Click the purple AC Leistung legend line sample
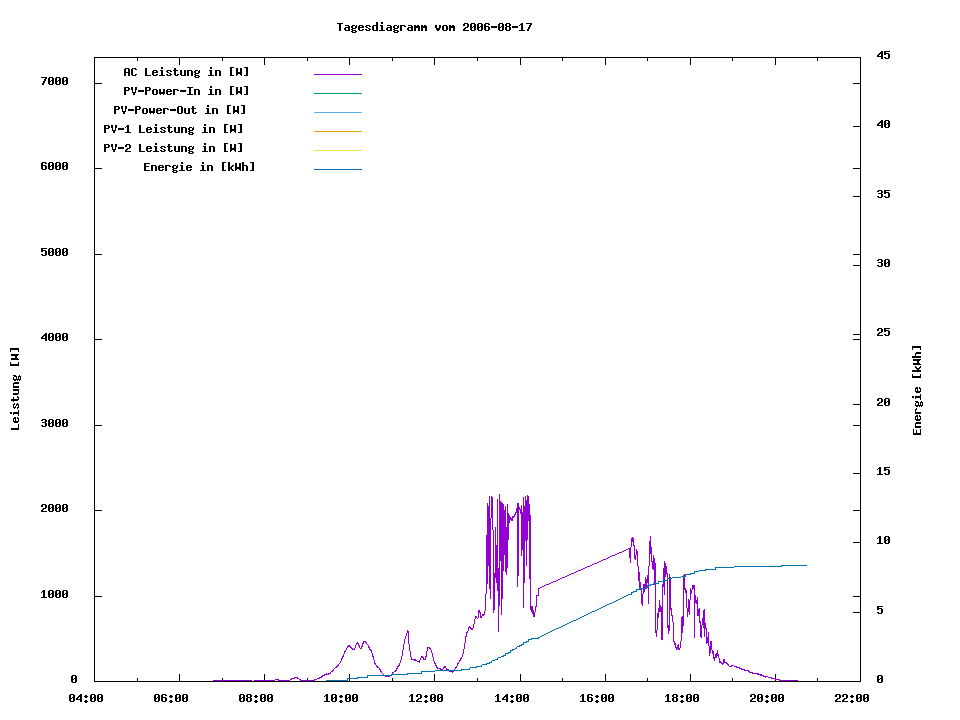Screen dimensions: 960x720 [337, 74]
